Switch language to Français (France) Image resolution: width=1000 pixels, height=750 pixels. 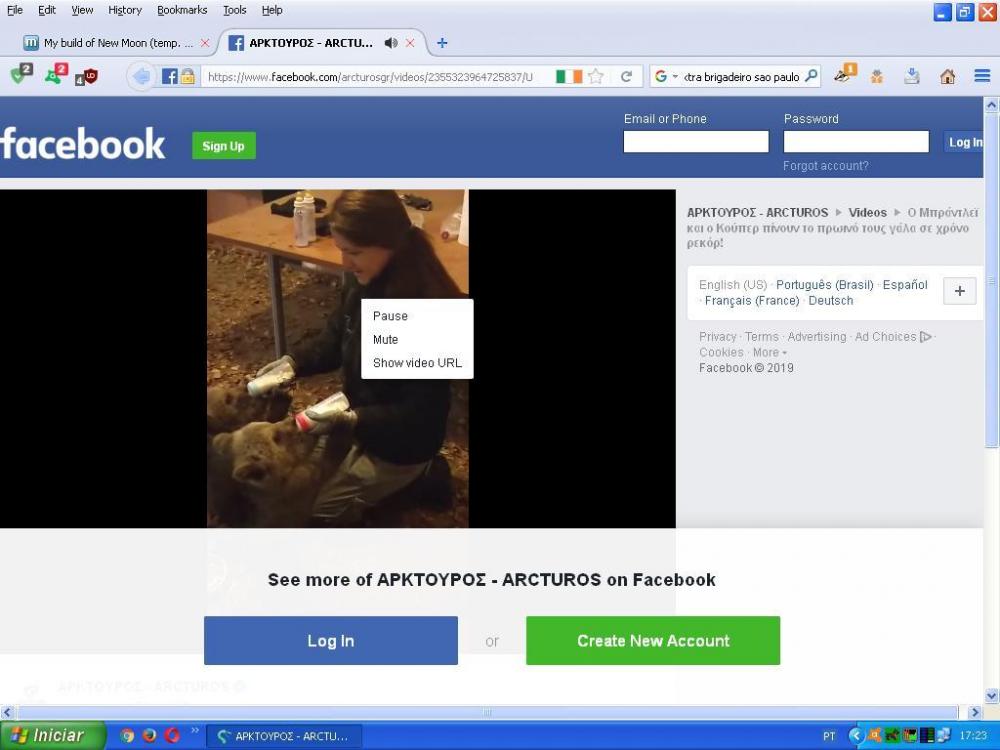(x=752, y=300)
